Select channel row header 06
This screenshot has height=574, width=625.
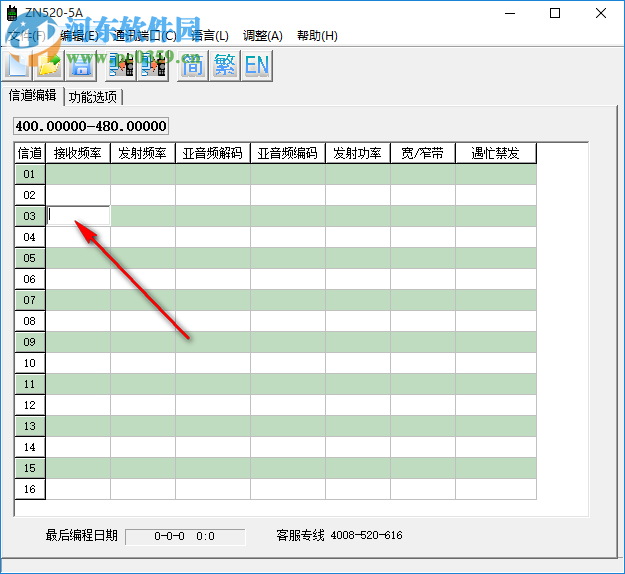pyautogui.click(x=29, y=279)
